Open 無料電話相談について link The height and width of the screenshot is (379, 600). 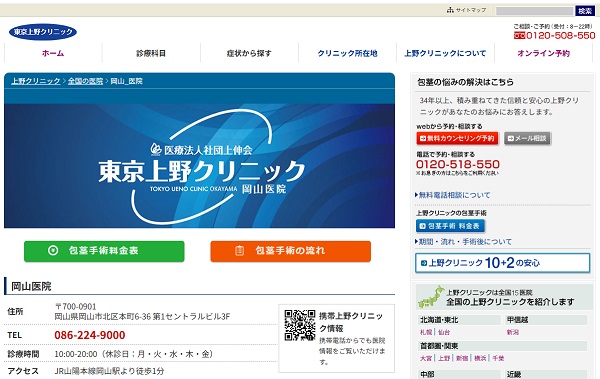[453, 195]
